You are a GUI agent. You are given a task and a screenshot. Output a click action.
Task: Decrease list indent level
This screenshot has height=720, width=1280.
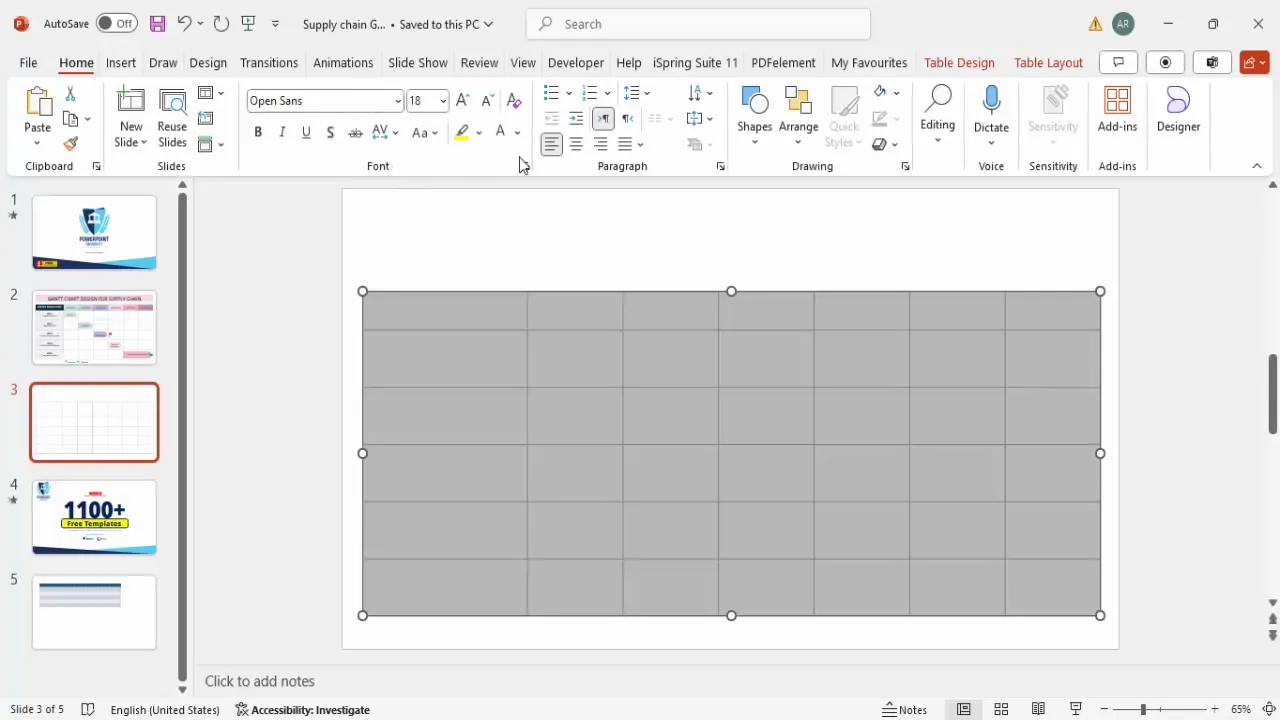click(551, 119)
